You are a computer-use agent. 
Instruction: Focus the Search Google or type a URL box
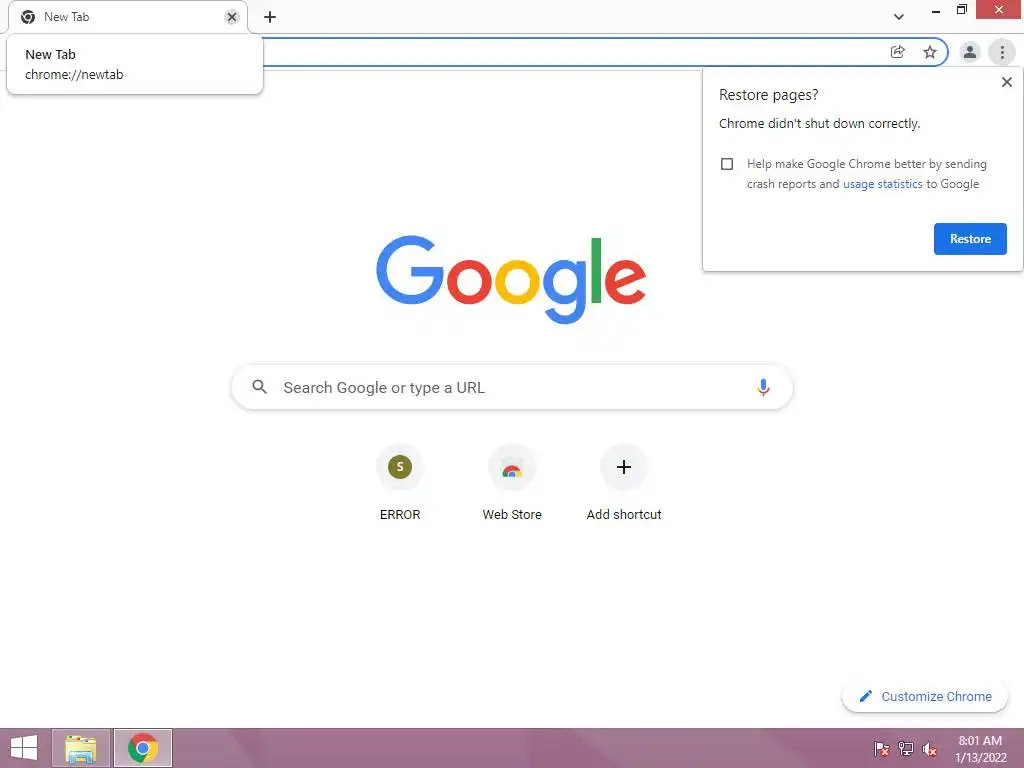tap(512, 387)
